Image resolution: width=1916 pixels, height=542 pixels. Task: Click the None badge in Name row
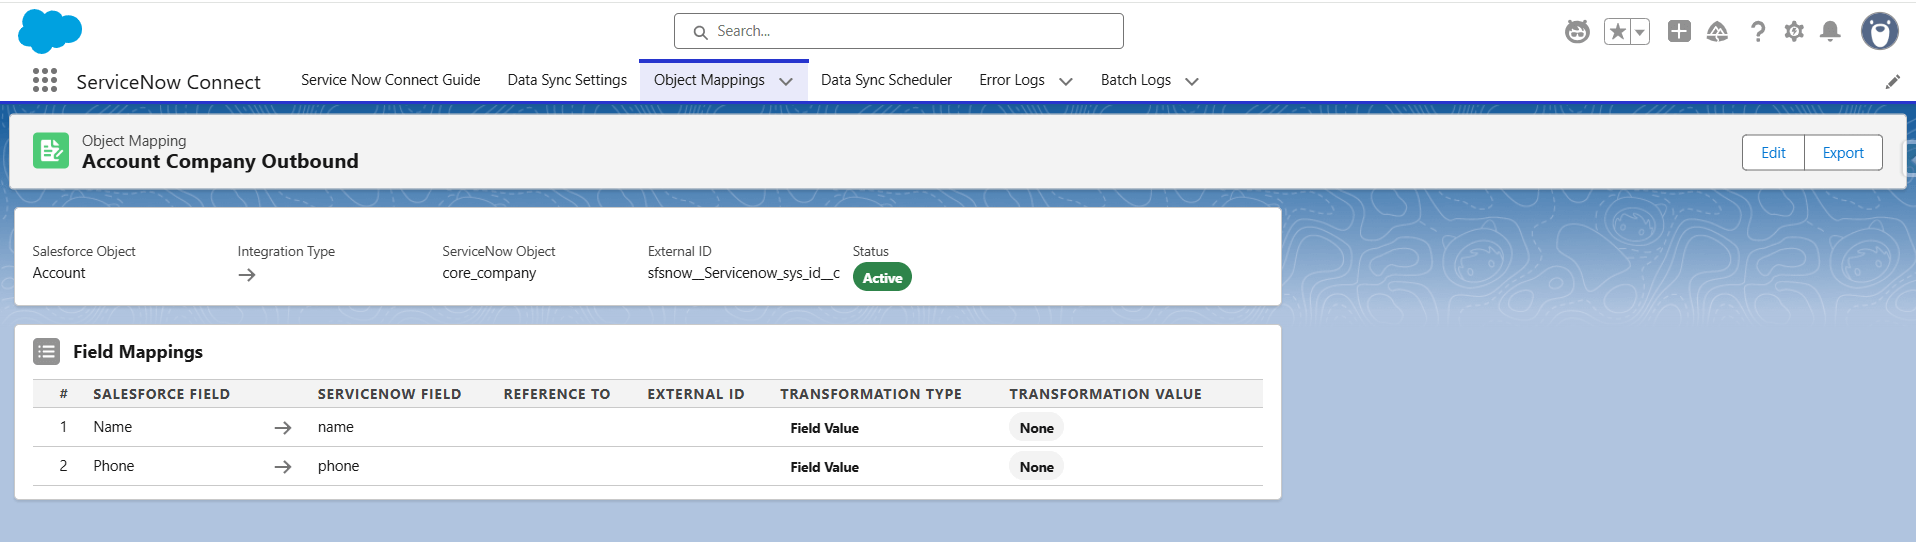coord(1036,428)
